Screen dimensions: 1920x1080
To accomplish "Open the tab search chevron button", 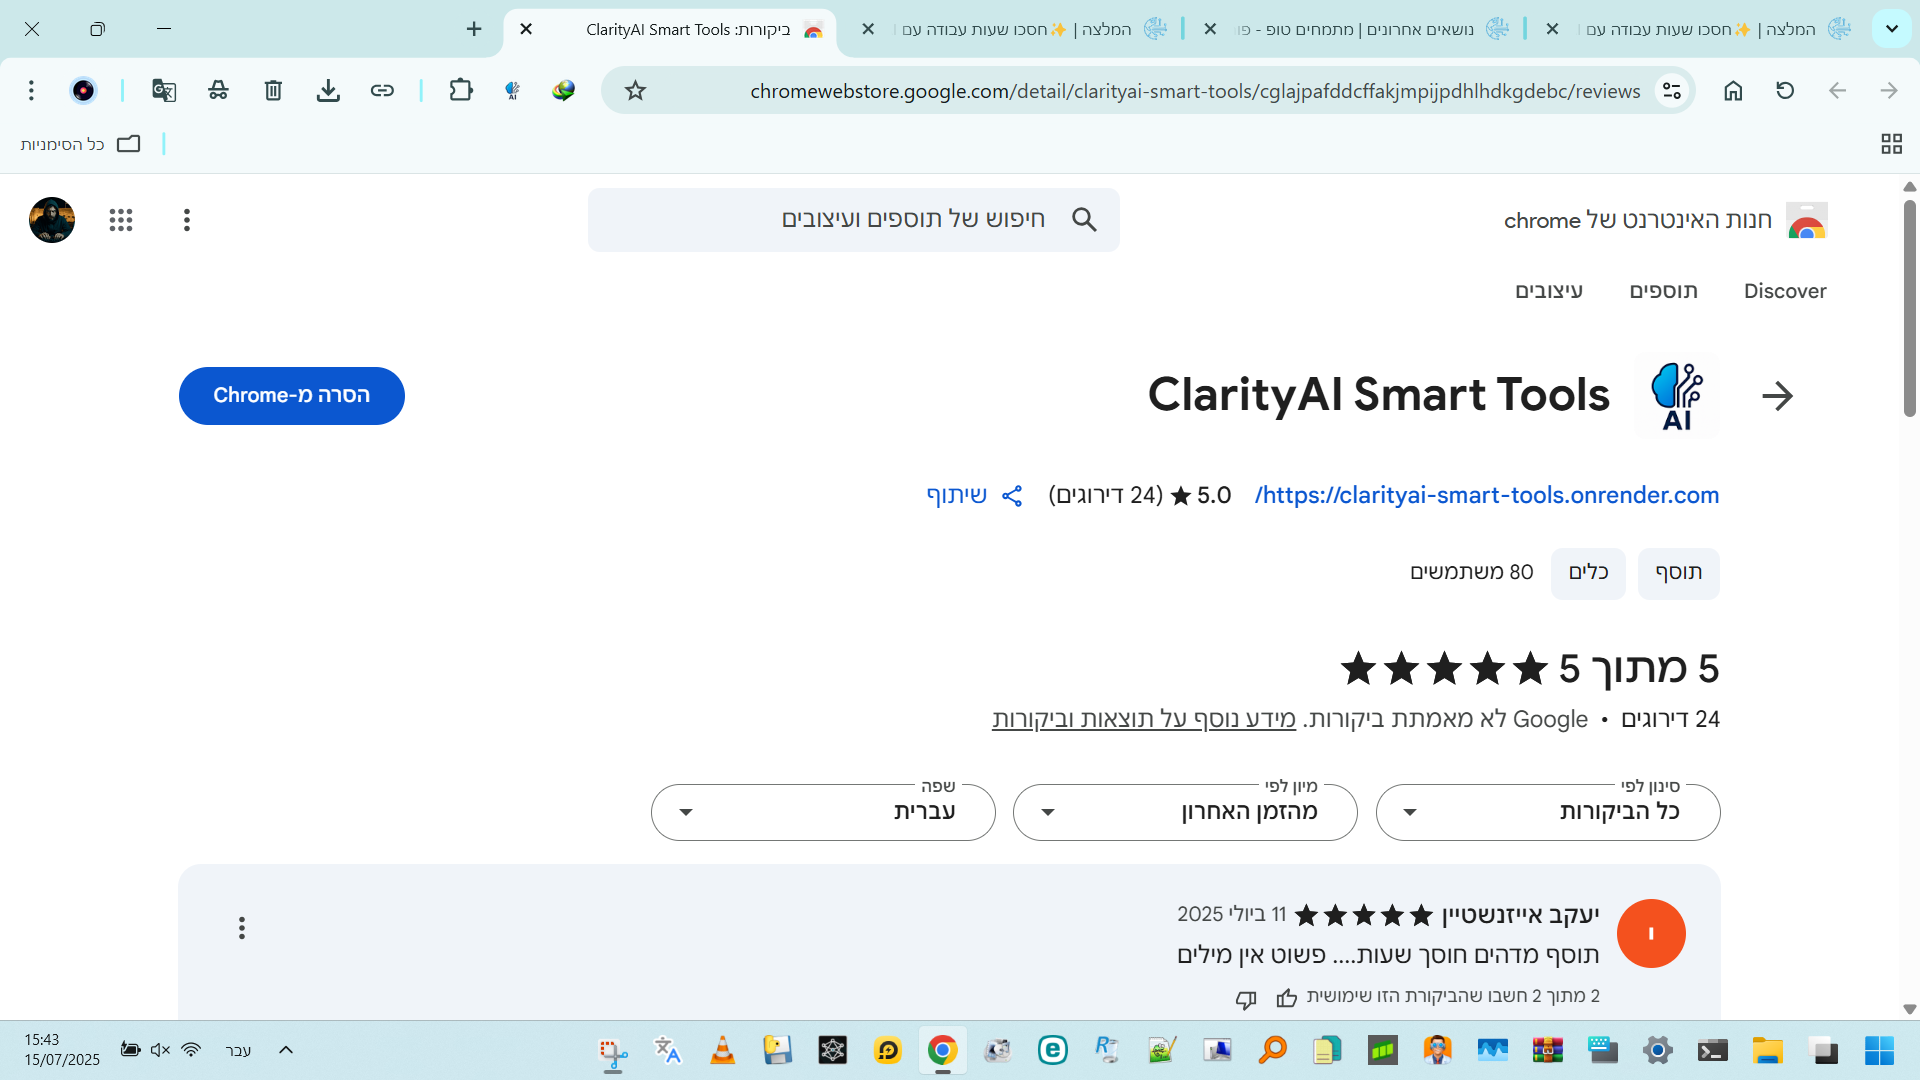I will point(1891,29).
